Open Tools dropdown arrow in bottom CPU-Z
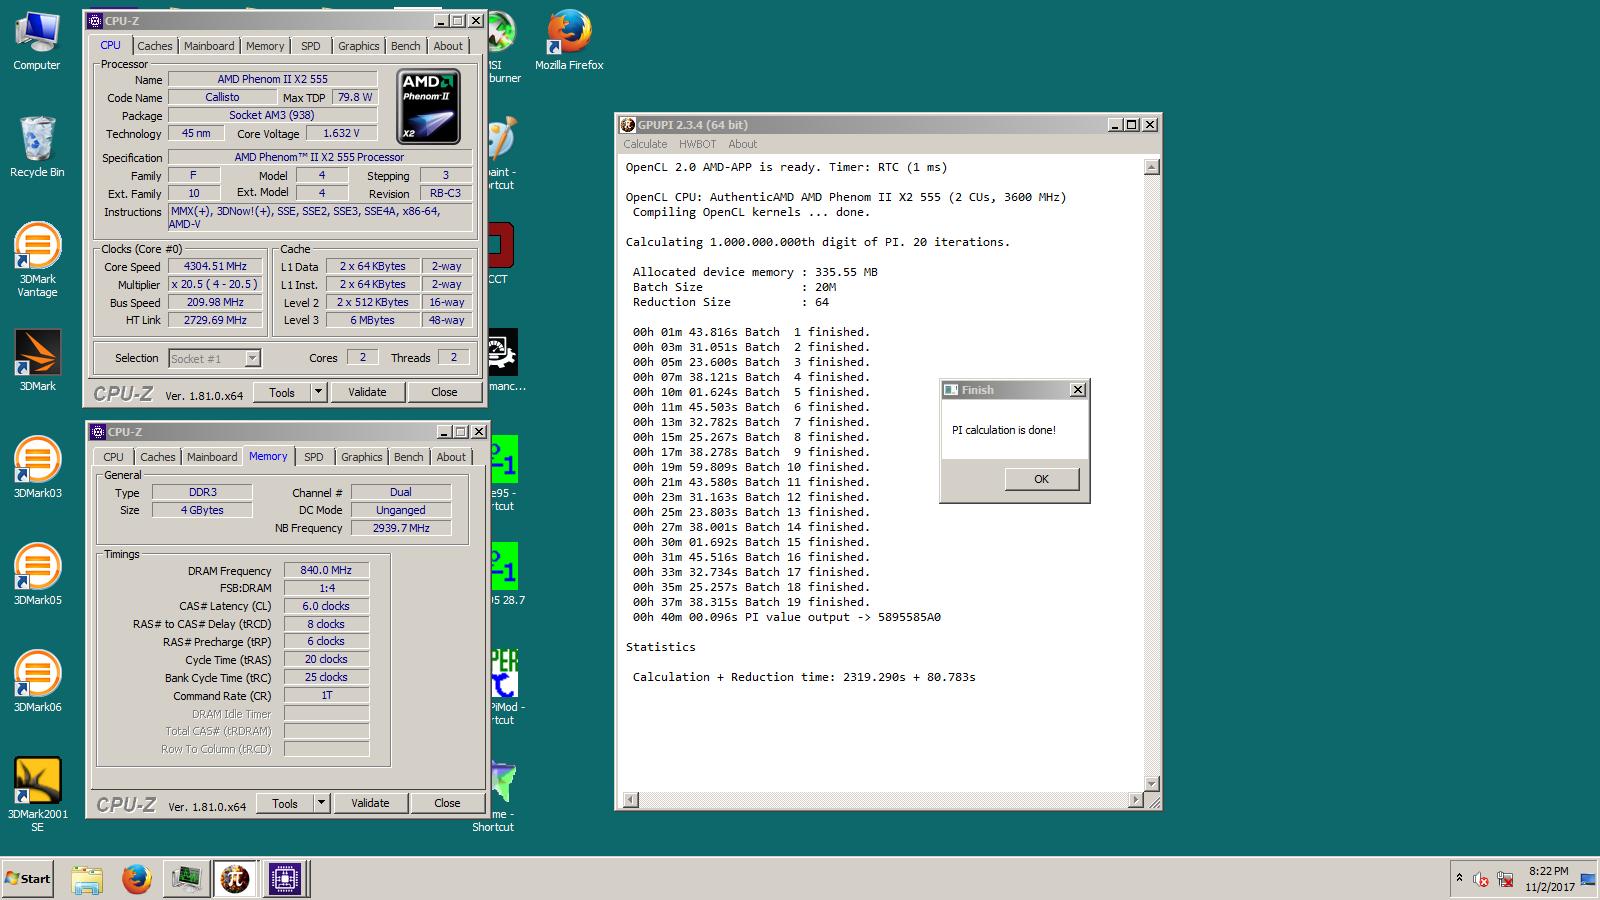This screenshot has height=900, width=1600. coord(322,803)
